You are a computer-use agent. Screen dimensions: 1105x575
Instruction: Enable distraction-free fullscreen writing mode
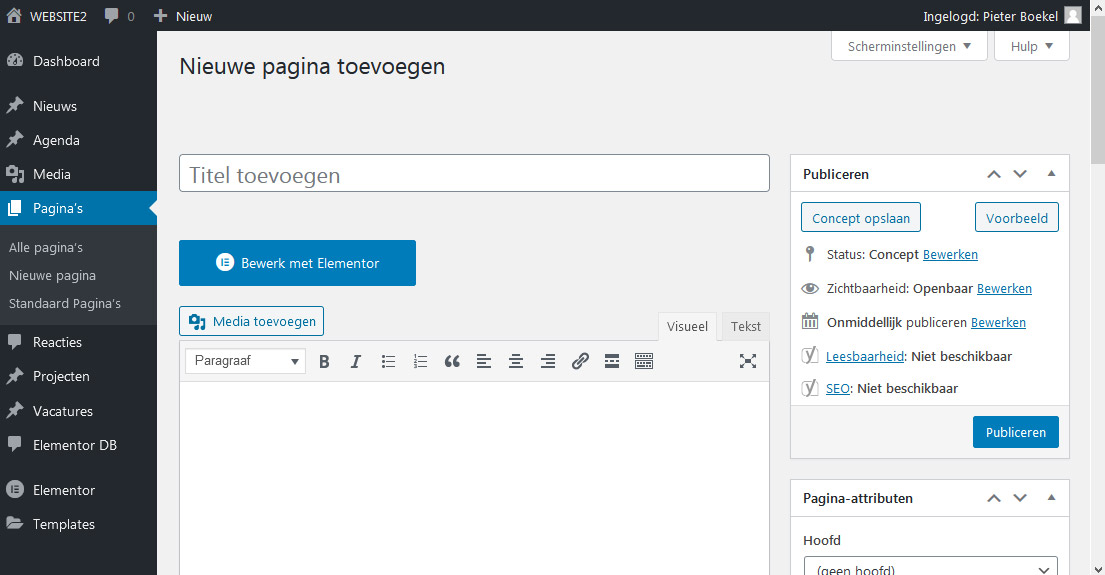pos(748,362)
